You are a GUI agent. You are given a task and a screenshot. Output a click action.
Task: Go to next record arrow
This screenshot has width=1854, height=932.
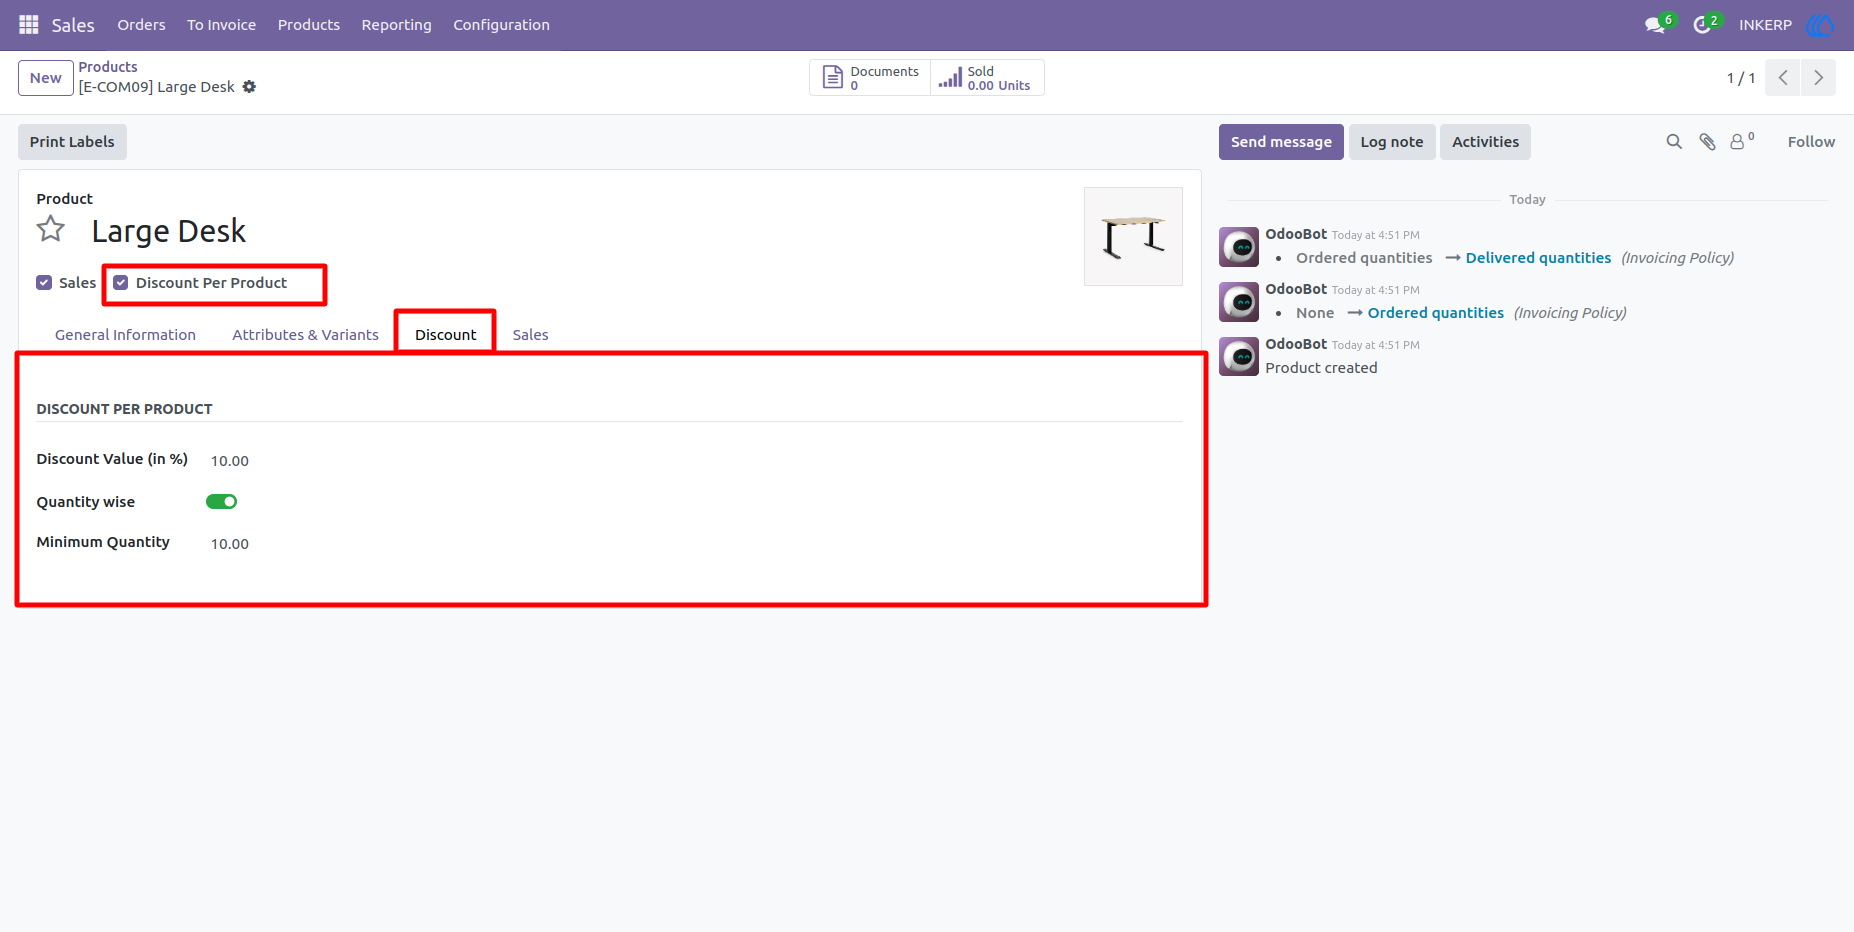tap(1818, 78)
